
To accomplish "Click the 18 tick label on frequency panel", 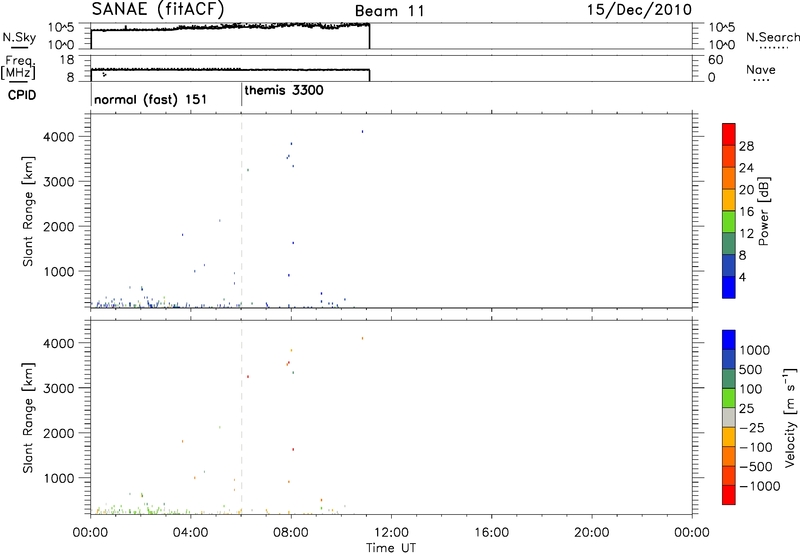I will pyautogui.click(x=67, y=60).
